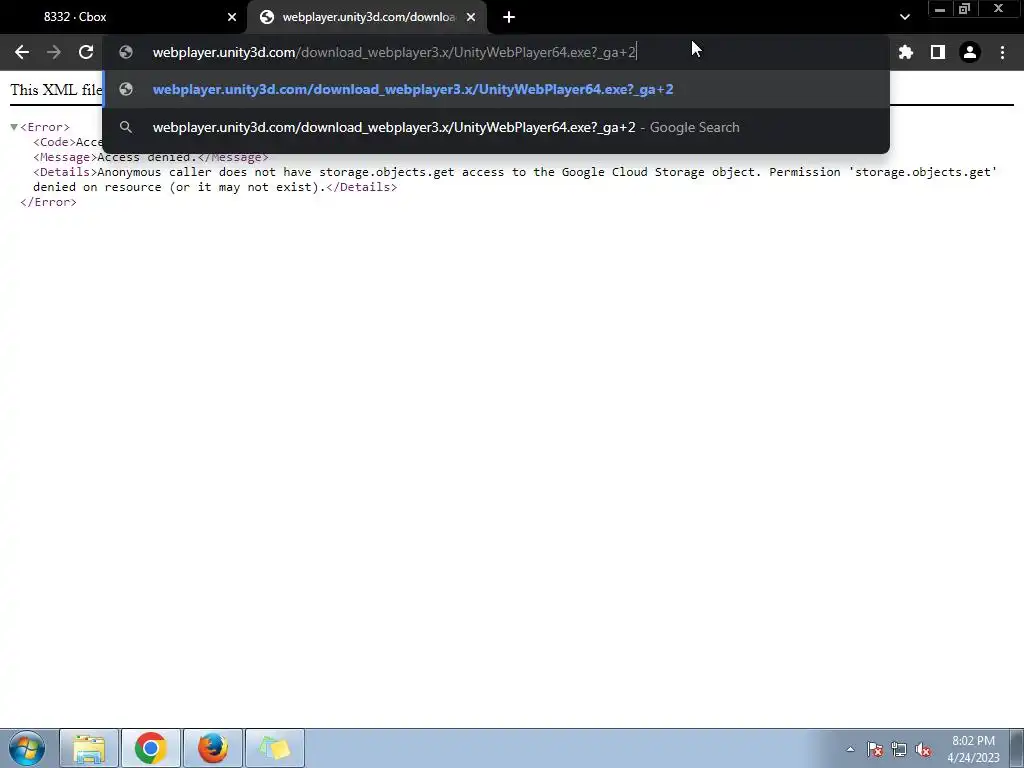Go back to the previous page
This screenshot has width=1024, height=768.
(x=22, y=52)
